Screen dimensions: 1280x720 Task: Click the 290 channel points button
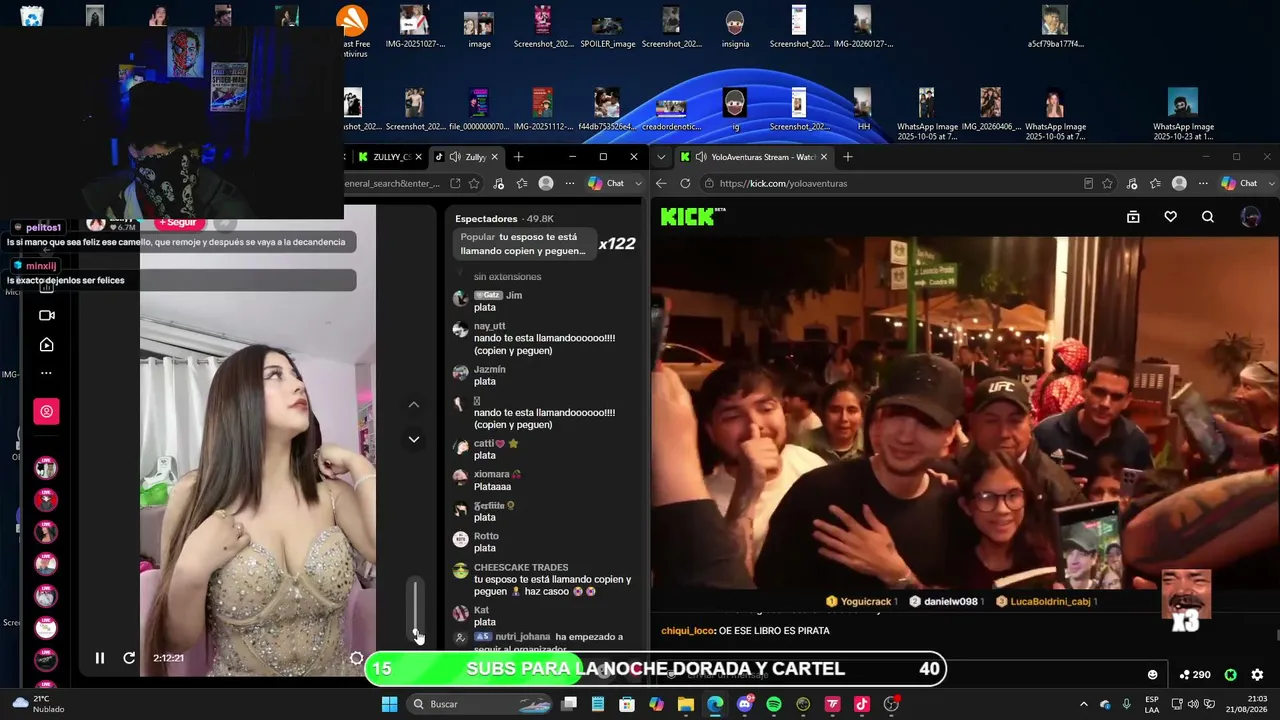1195,675
